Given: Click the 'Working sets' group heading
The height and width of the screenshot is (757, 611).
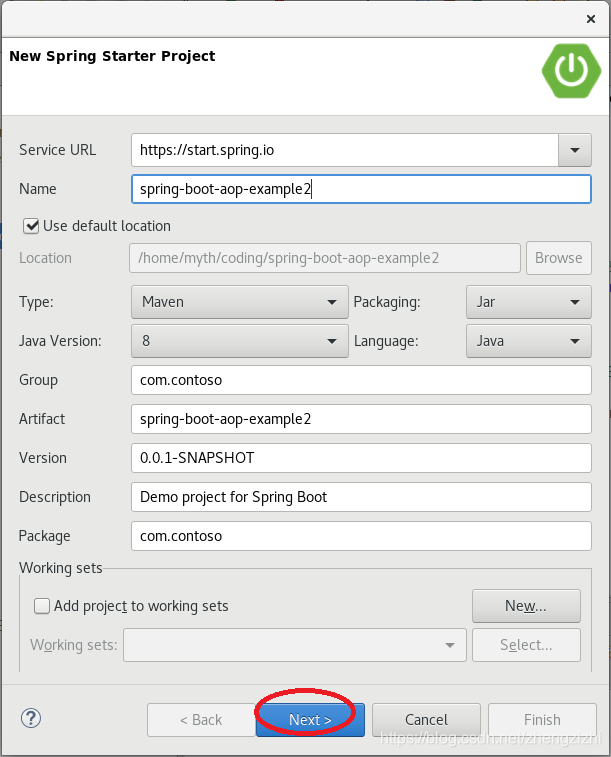Looking at the screenshot, I should (61, 568).
